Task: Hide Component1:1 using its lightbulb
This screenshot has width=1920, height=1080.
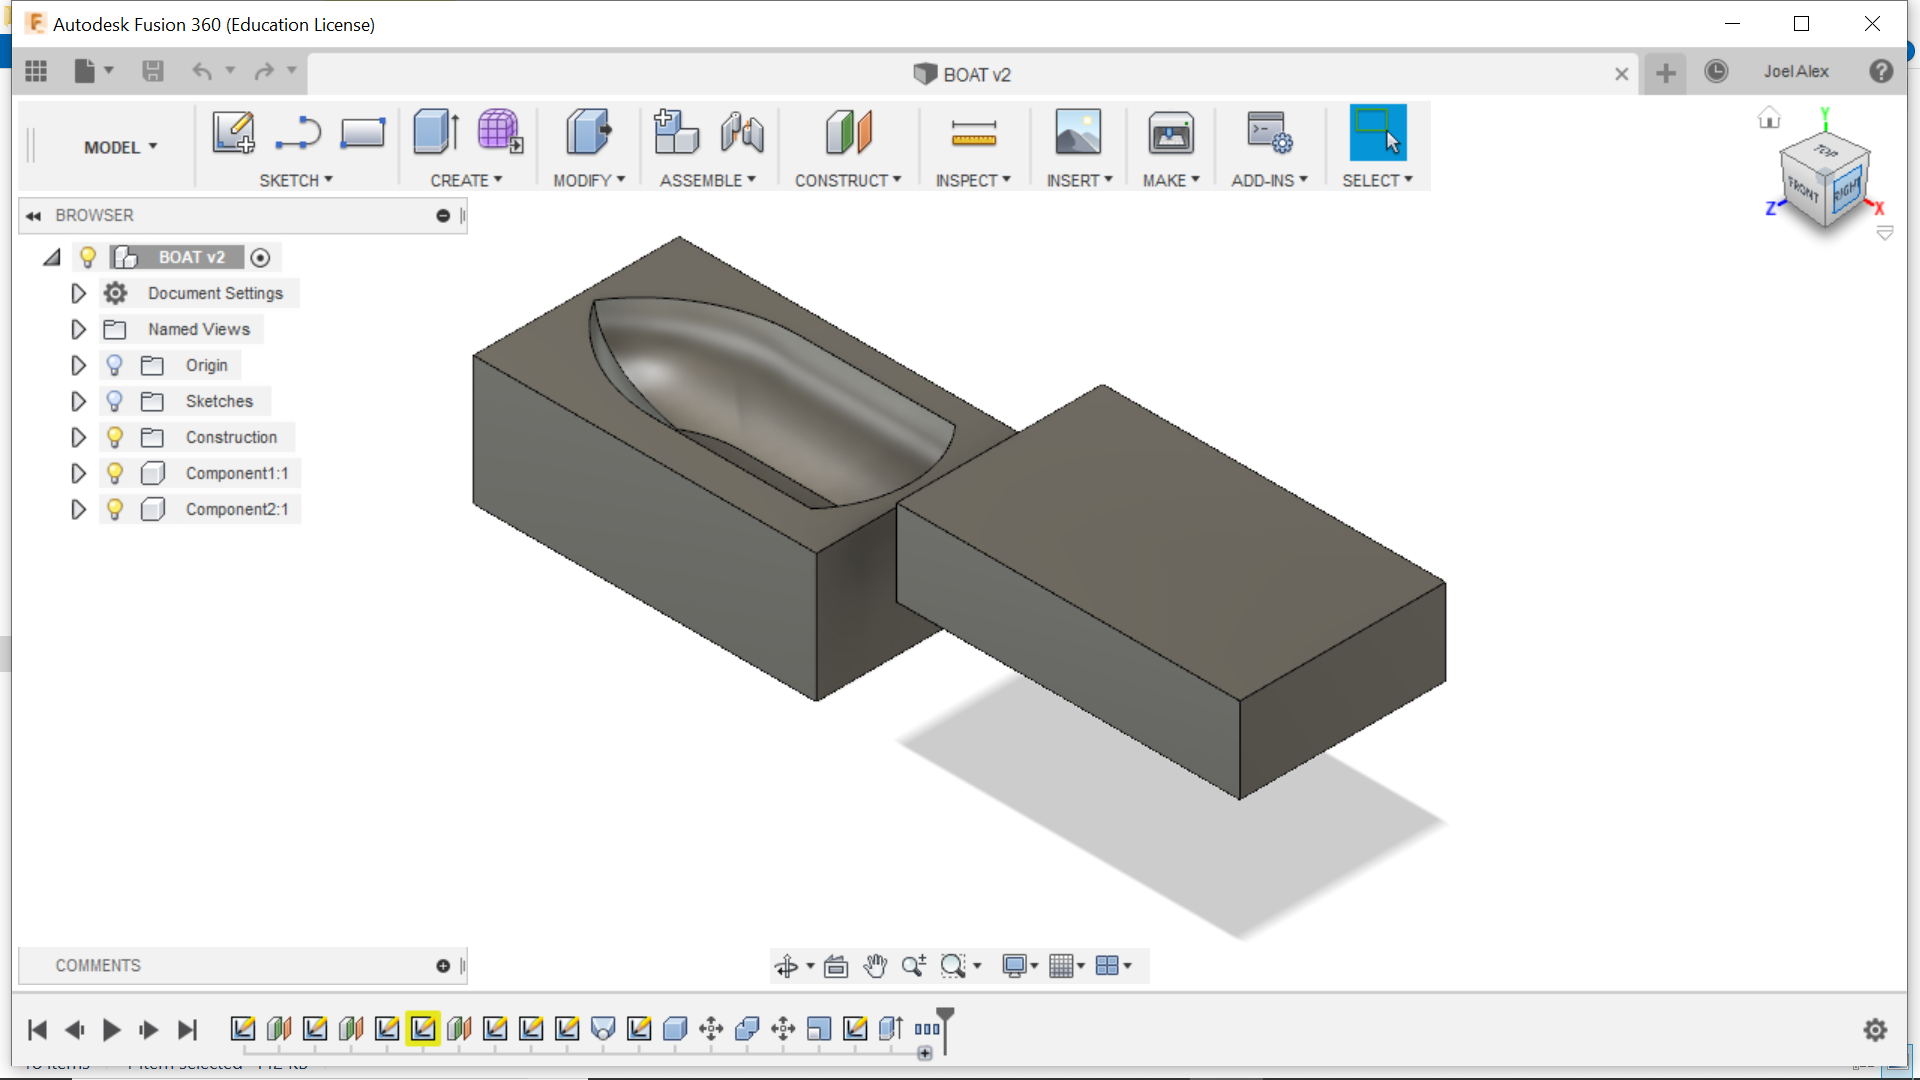Action: tap(114, 473)
